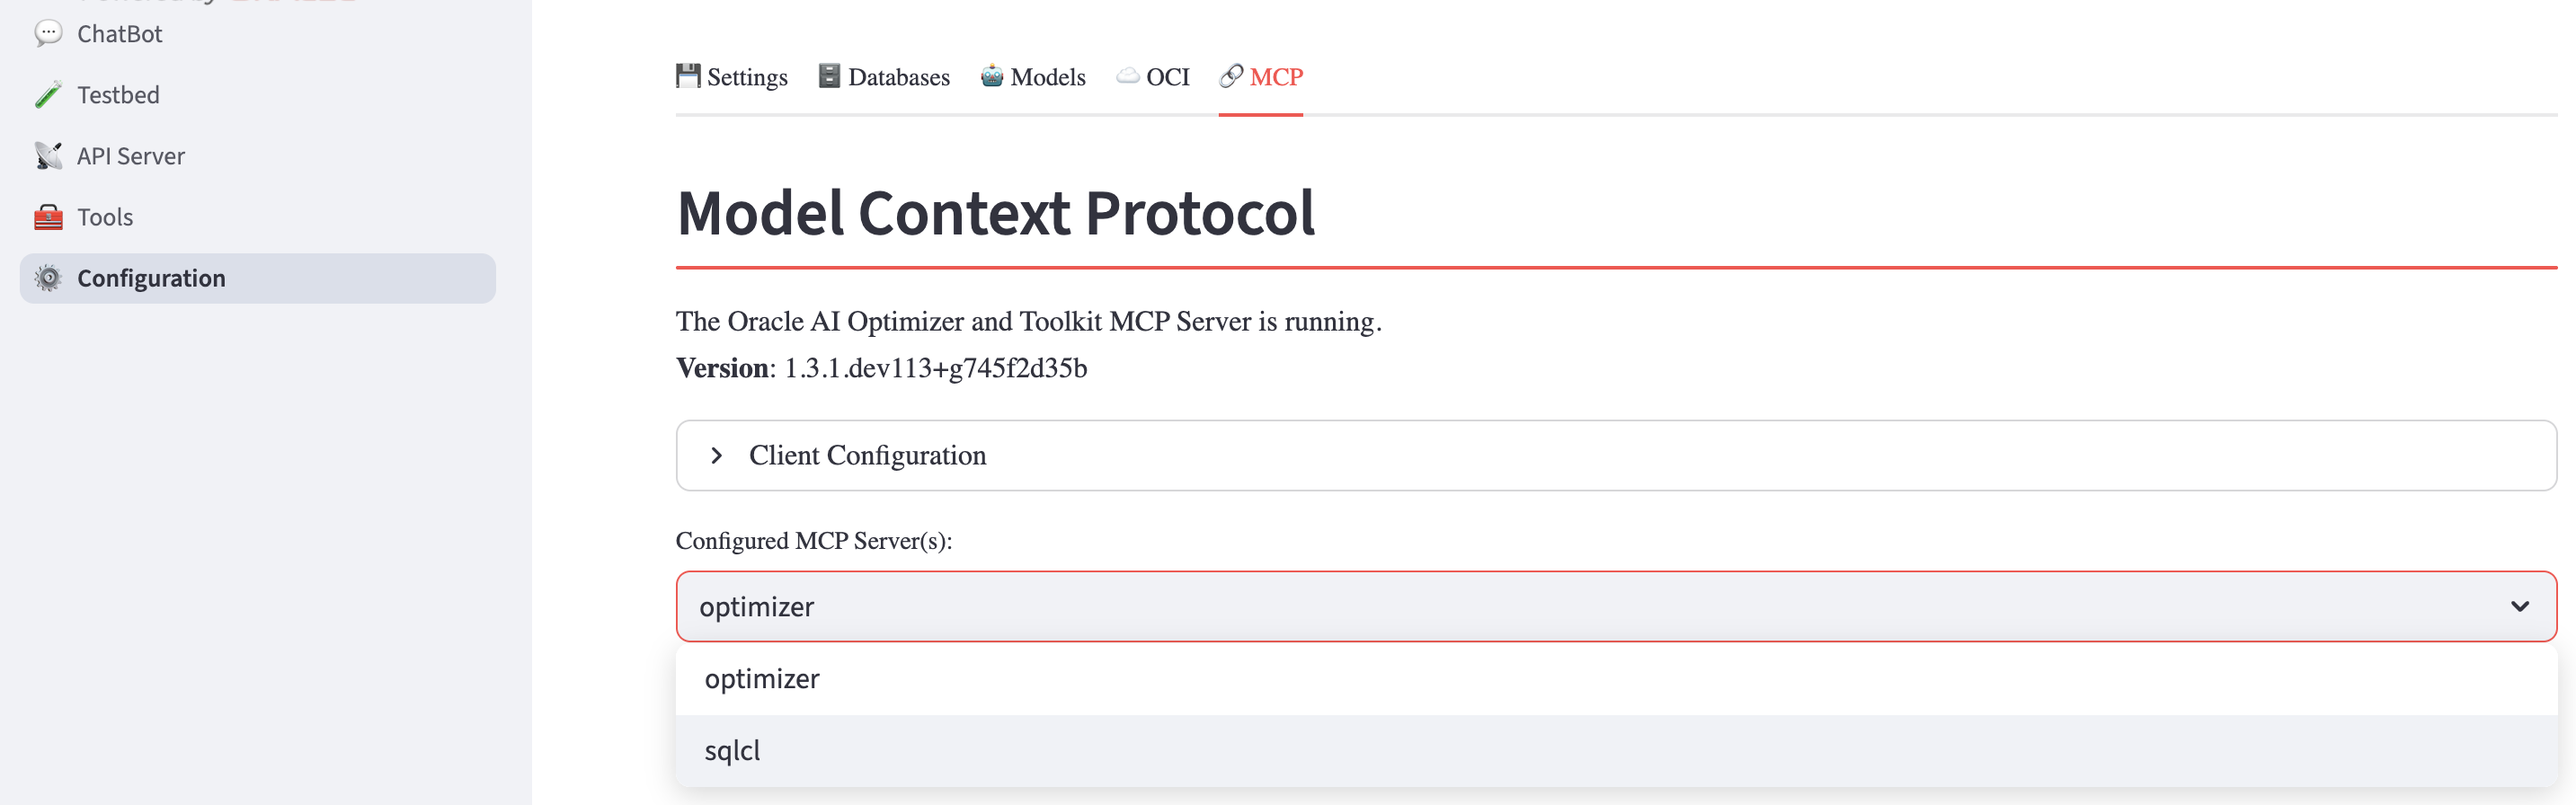Click the ChatBot speech bubble icon
Image resolution: width=2576 pixels, height=805 pixels.
pos(48,33)
